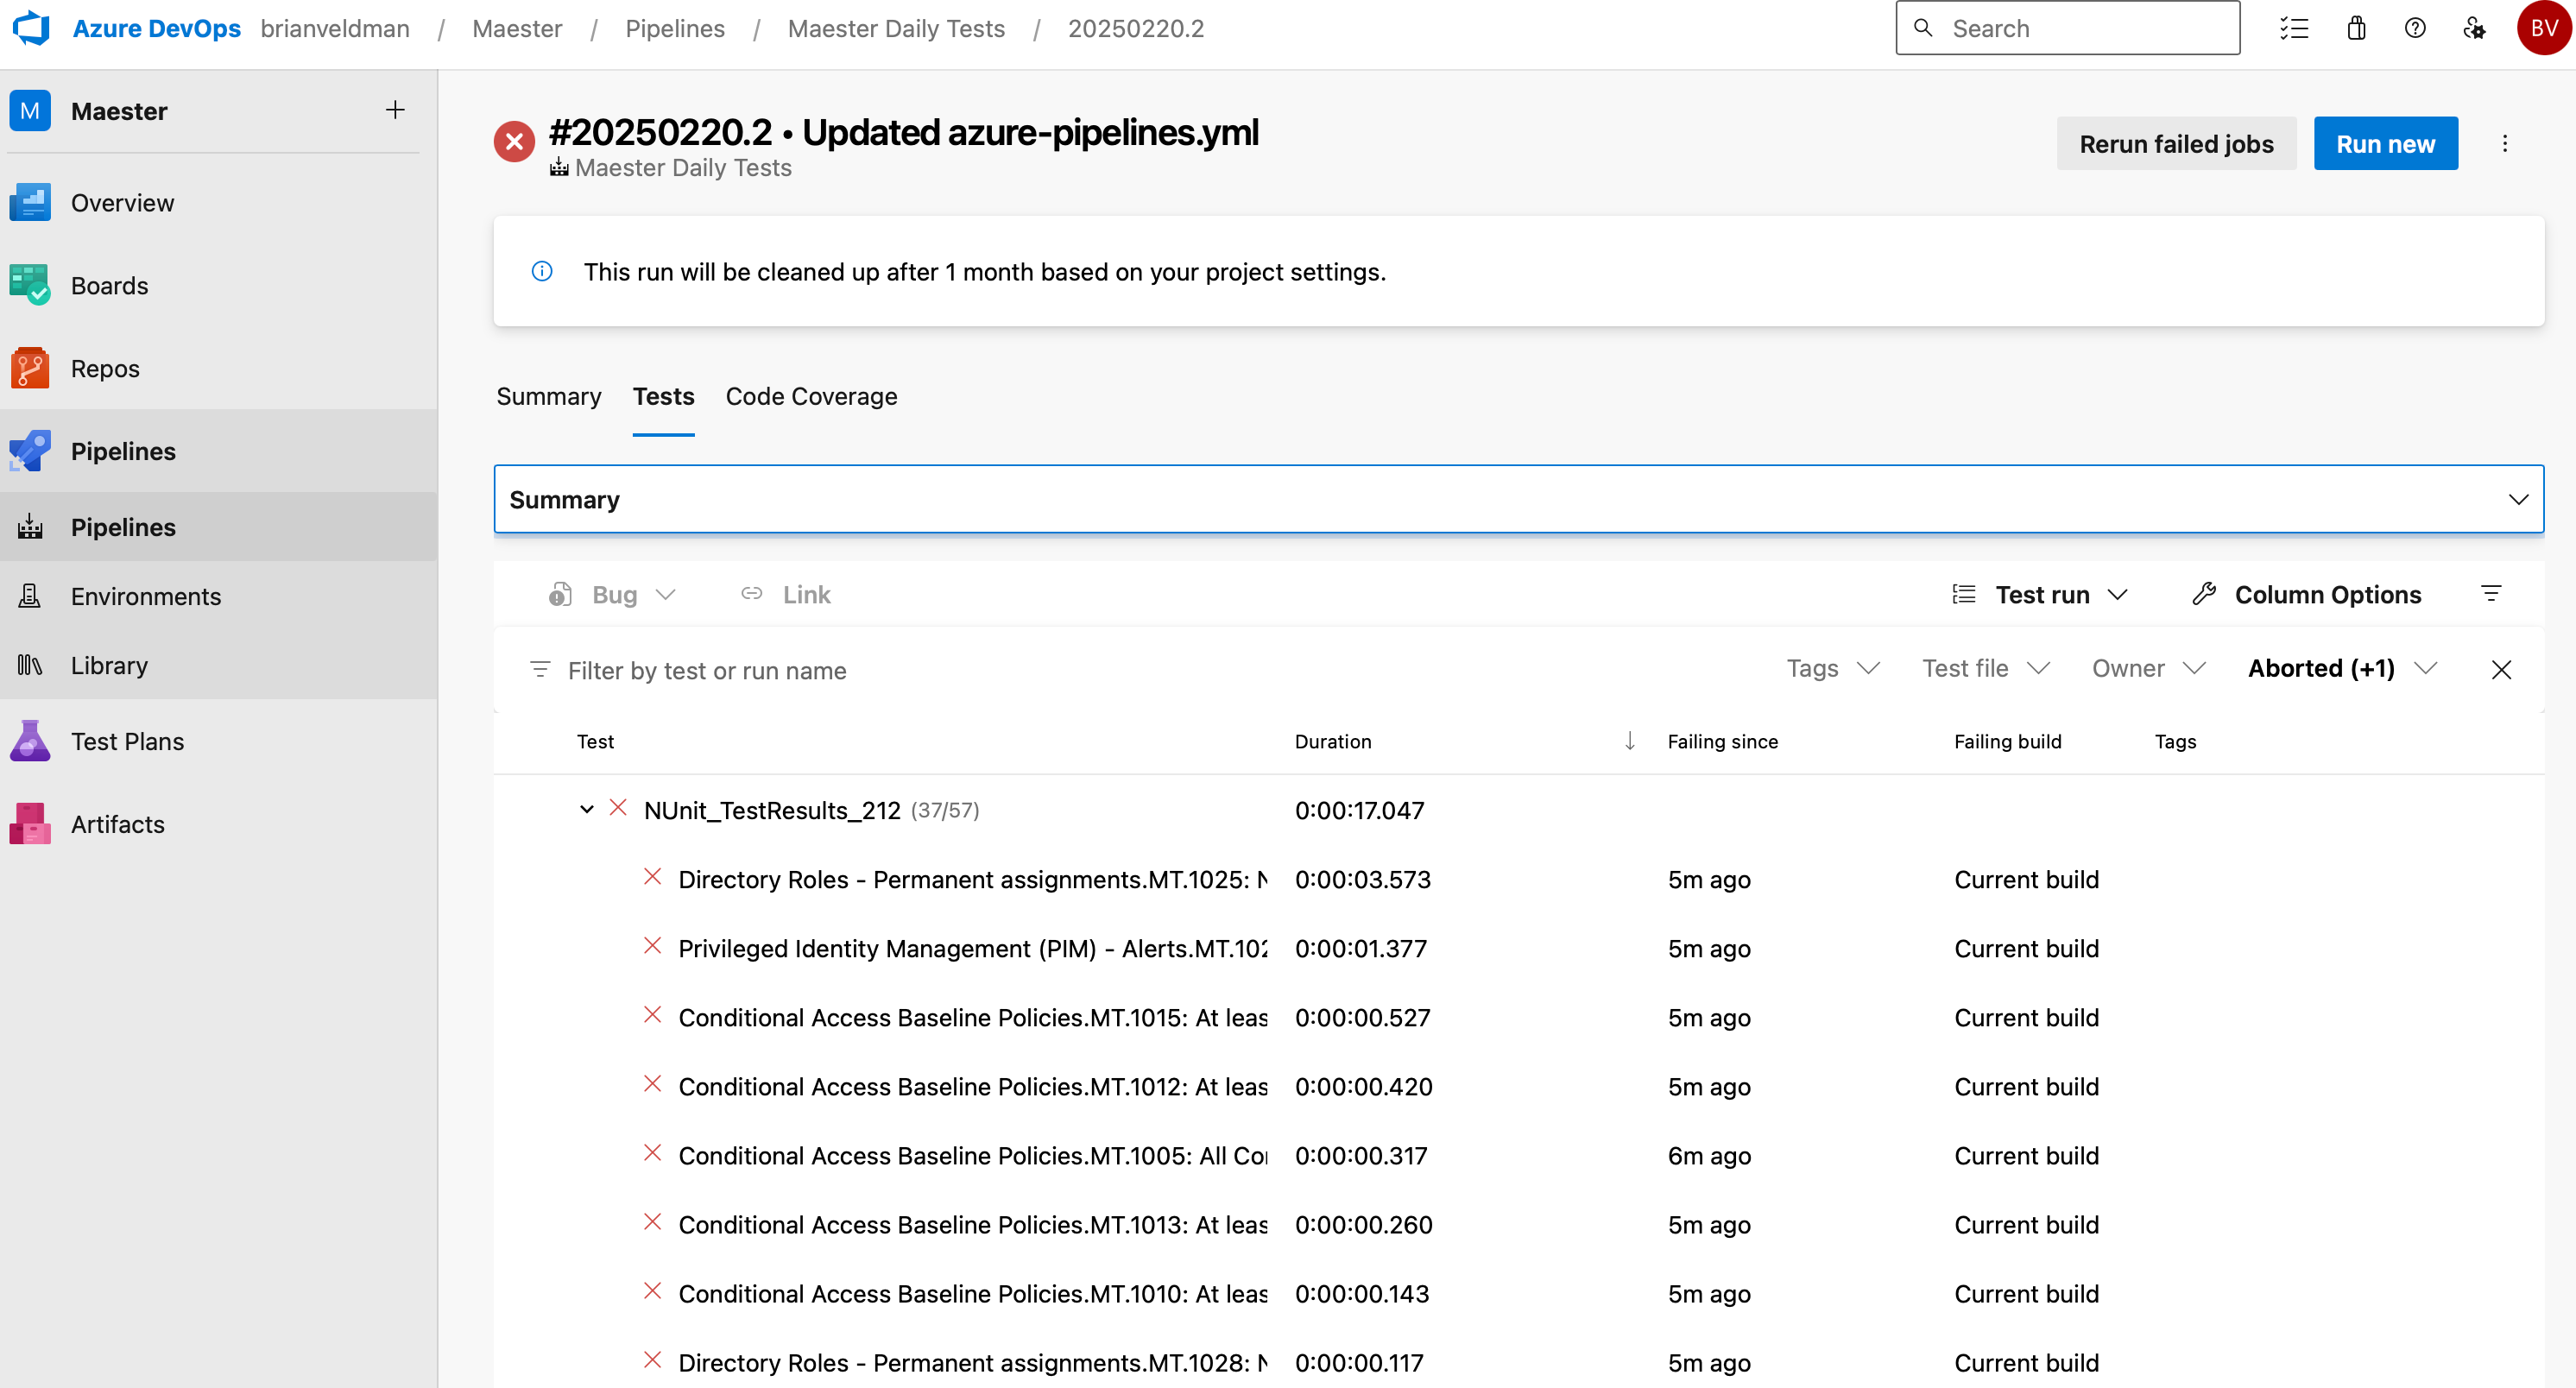Click the Azure DevOps logo
Screen dimensions: 2576x1388
coord(30,28)
